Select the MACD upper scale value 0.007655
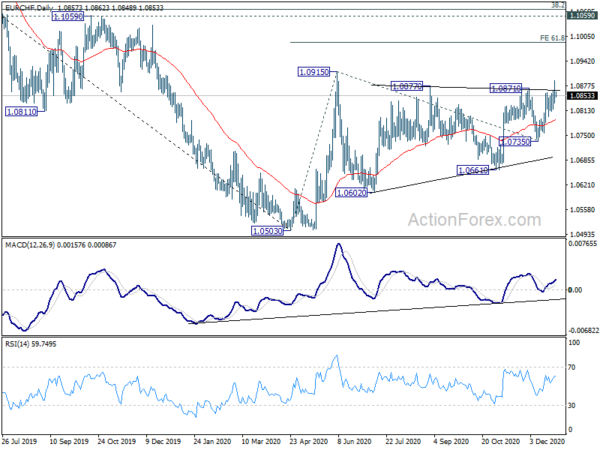 click(x=582, y=243)
